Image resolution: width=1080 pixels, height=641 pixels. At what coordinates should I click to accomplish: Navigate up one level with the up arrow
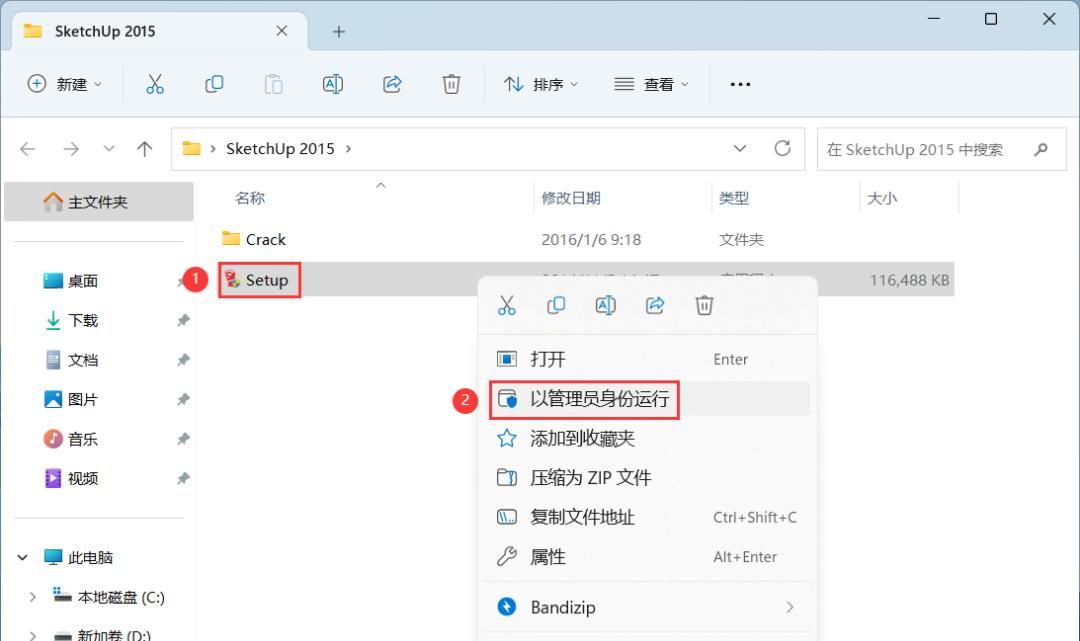[x=144, y=148]
